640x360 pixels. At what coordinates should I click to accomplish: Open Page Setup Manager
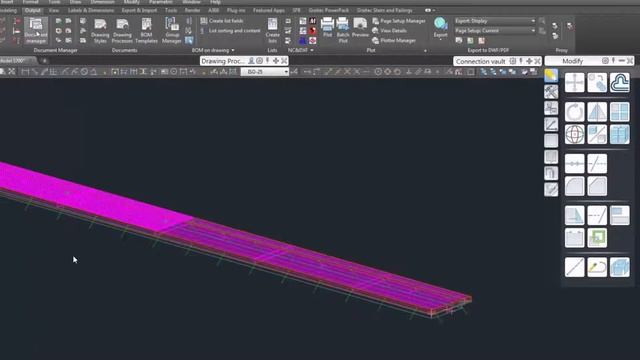click(x=399, y=21)
